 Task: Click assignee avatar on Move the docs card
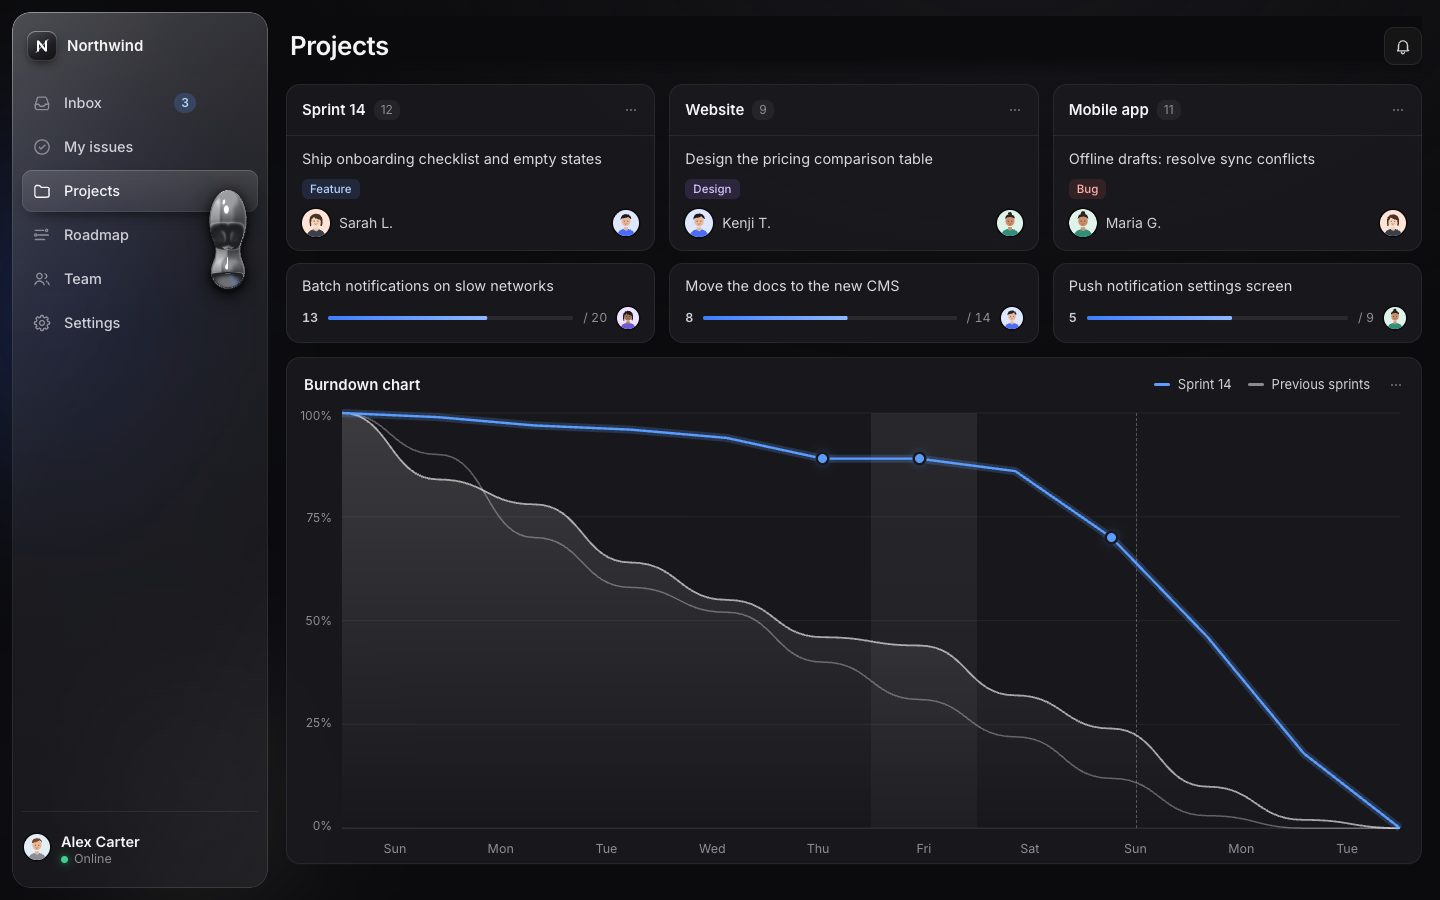click(x=1012, y=318)
